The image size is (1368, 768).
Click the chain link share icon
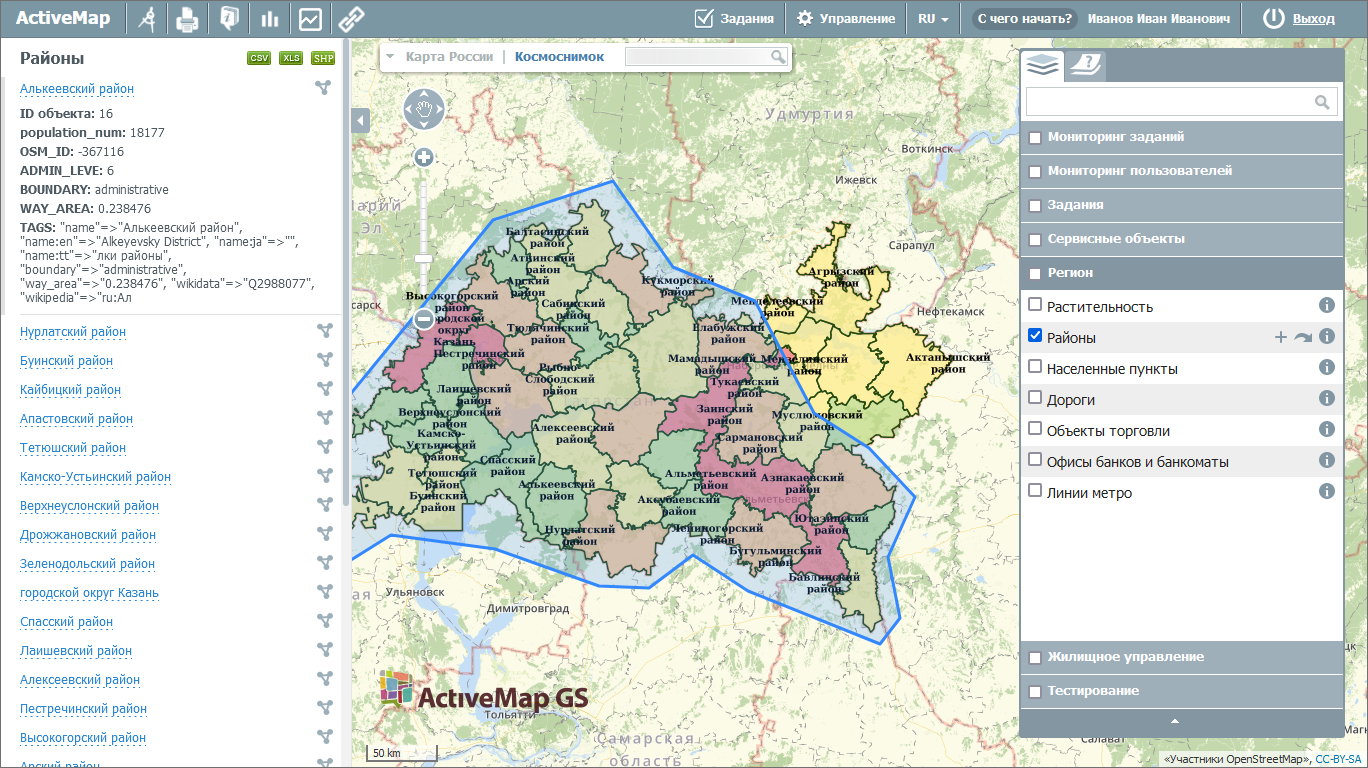pos(350,18)
